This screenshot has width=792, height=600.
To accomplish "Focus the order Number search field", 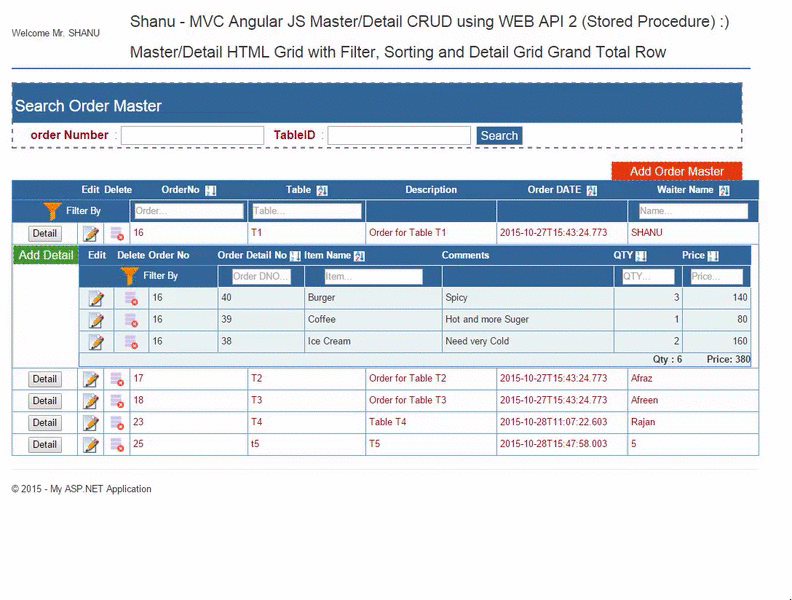I will 192,136.
